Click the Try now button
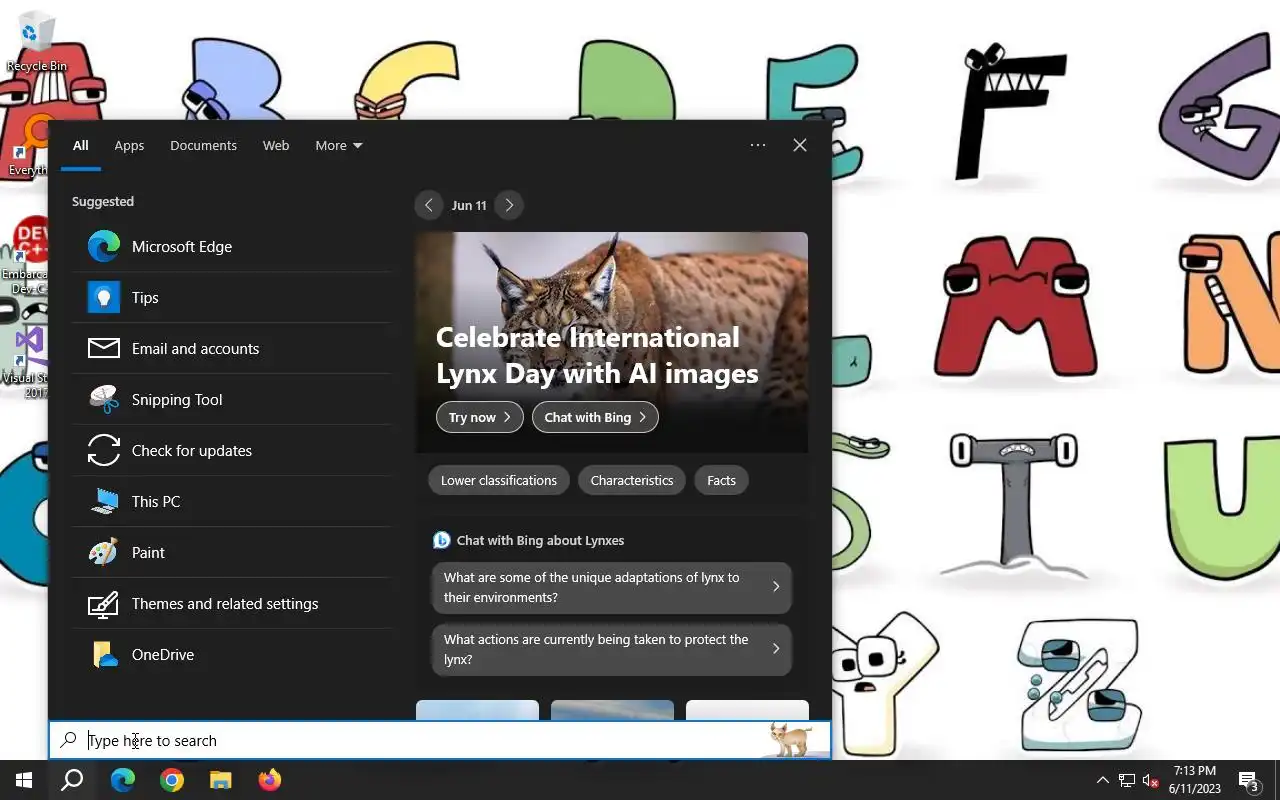Viewport: 1280px width, 800px height. (480, 417)
